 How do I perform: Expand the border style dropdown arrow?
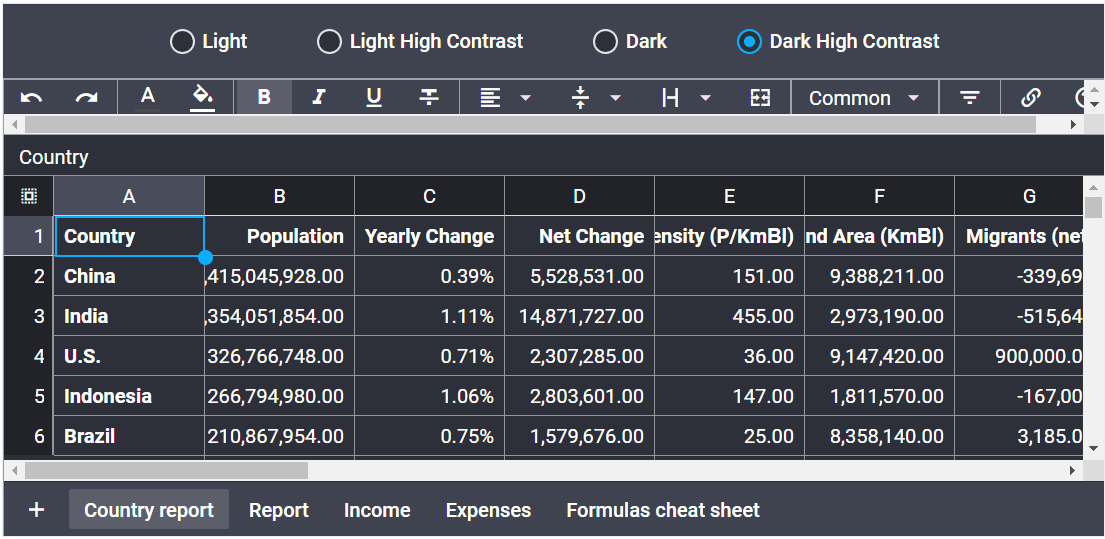click(x=705, y=98)
